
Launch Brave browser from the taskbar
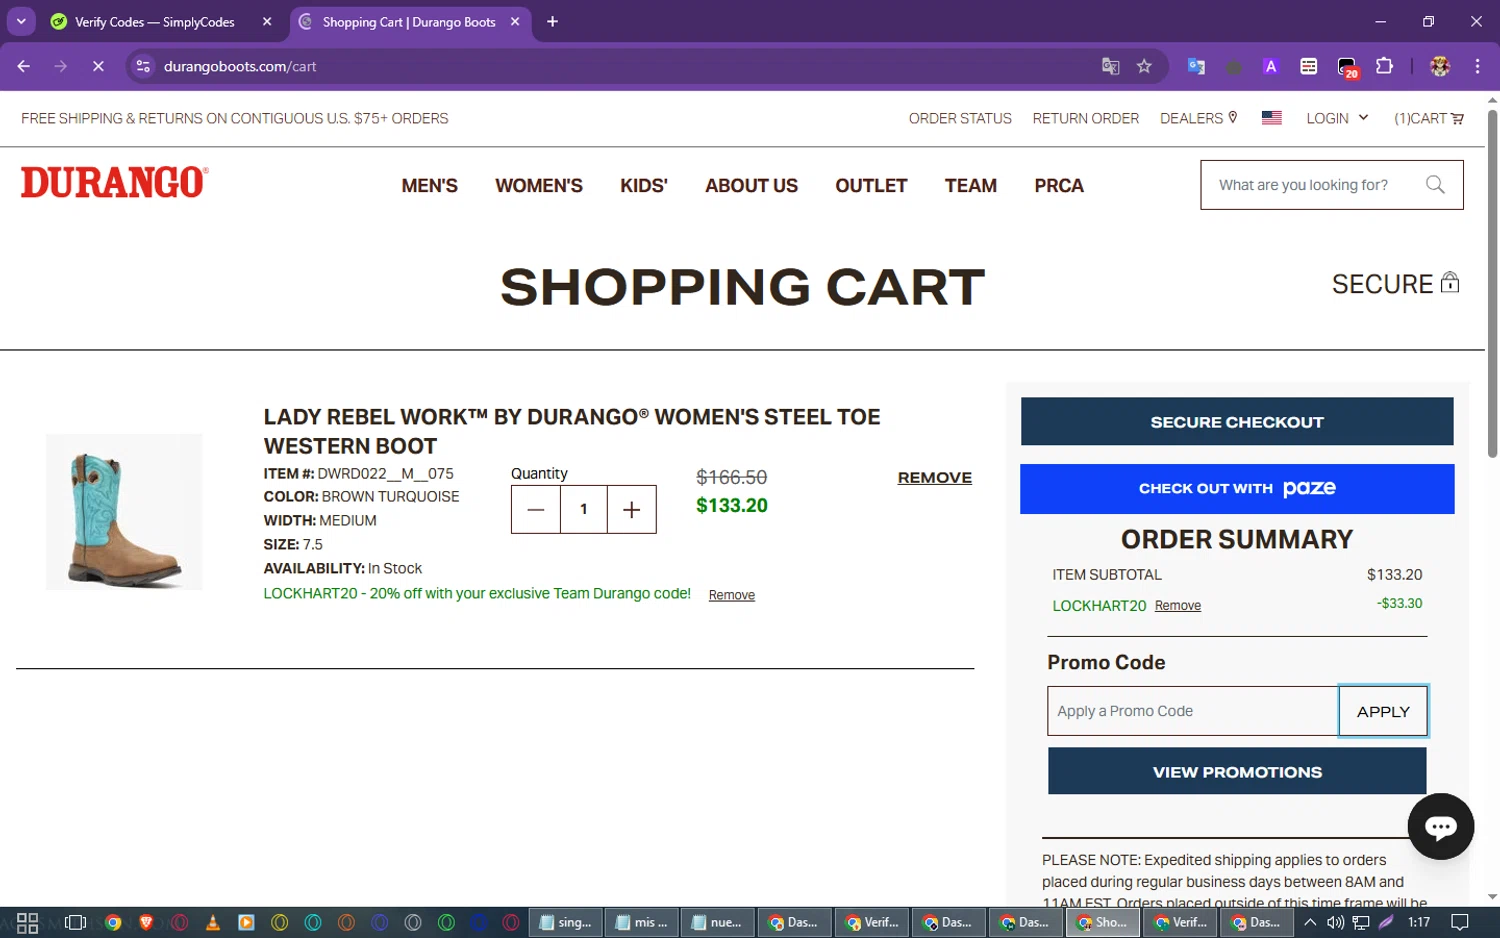click(146, 922)
